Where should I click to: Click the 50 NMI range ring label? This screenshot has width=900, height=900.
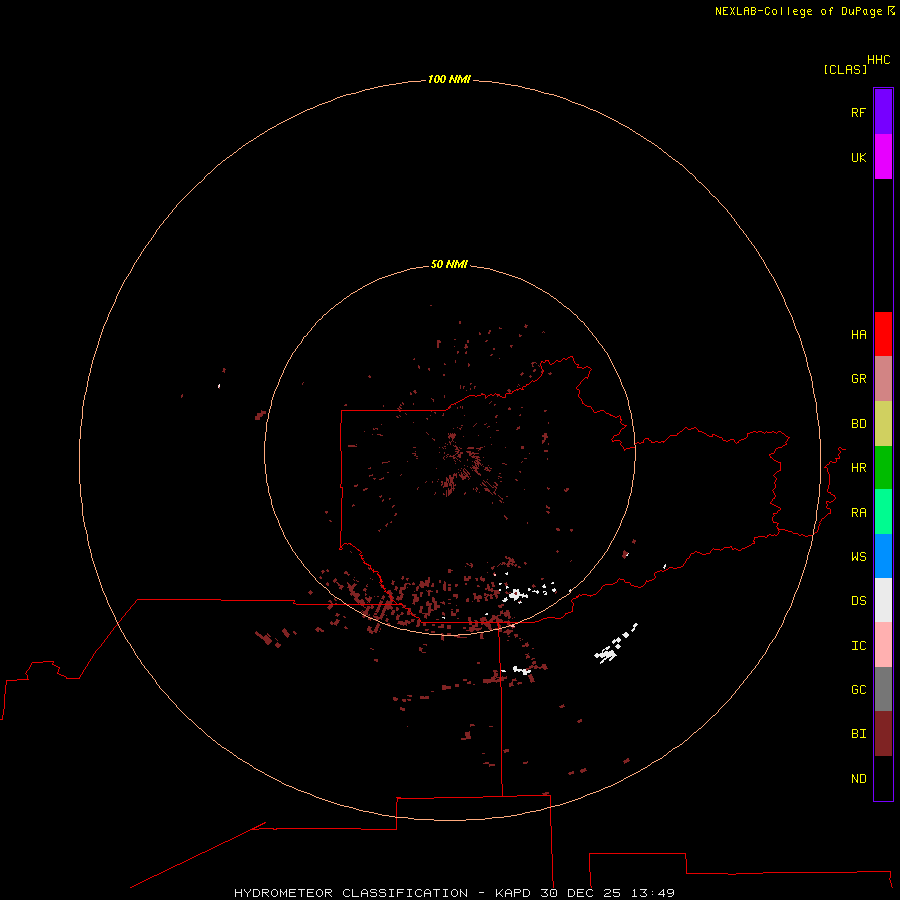click(449, 264)
